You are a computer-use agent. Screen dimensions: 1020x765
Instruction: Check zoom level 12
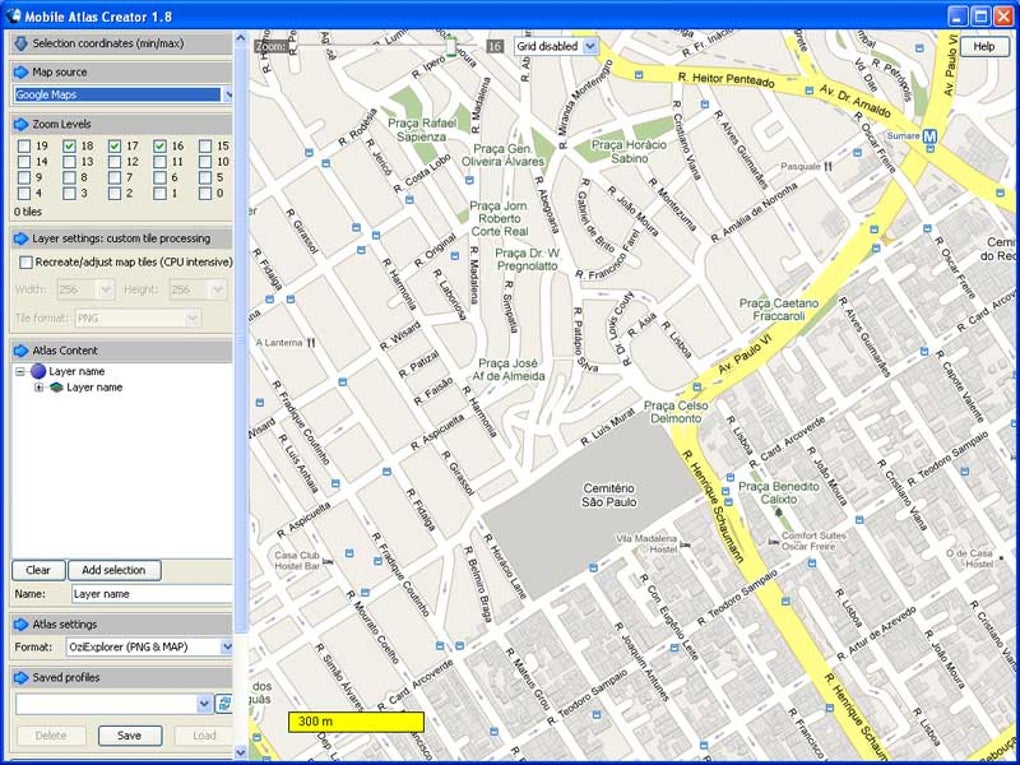115,162
